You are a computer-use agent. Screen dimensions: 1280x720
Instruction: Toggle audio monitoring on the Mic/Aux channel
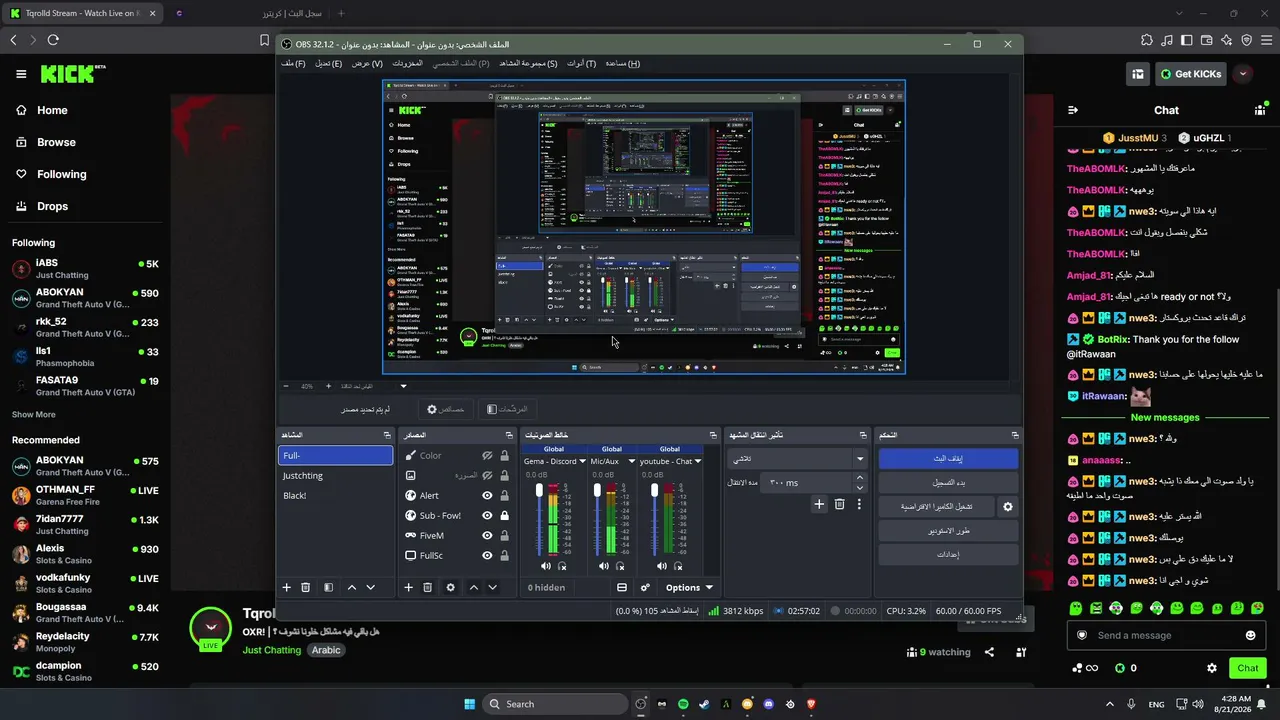pos(621,566)
